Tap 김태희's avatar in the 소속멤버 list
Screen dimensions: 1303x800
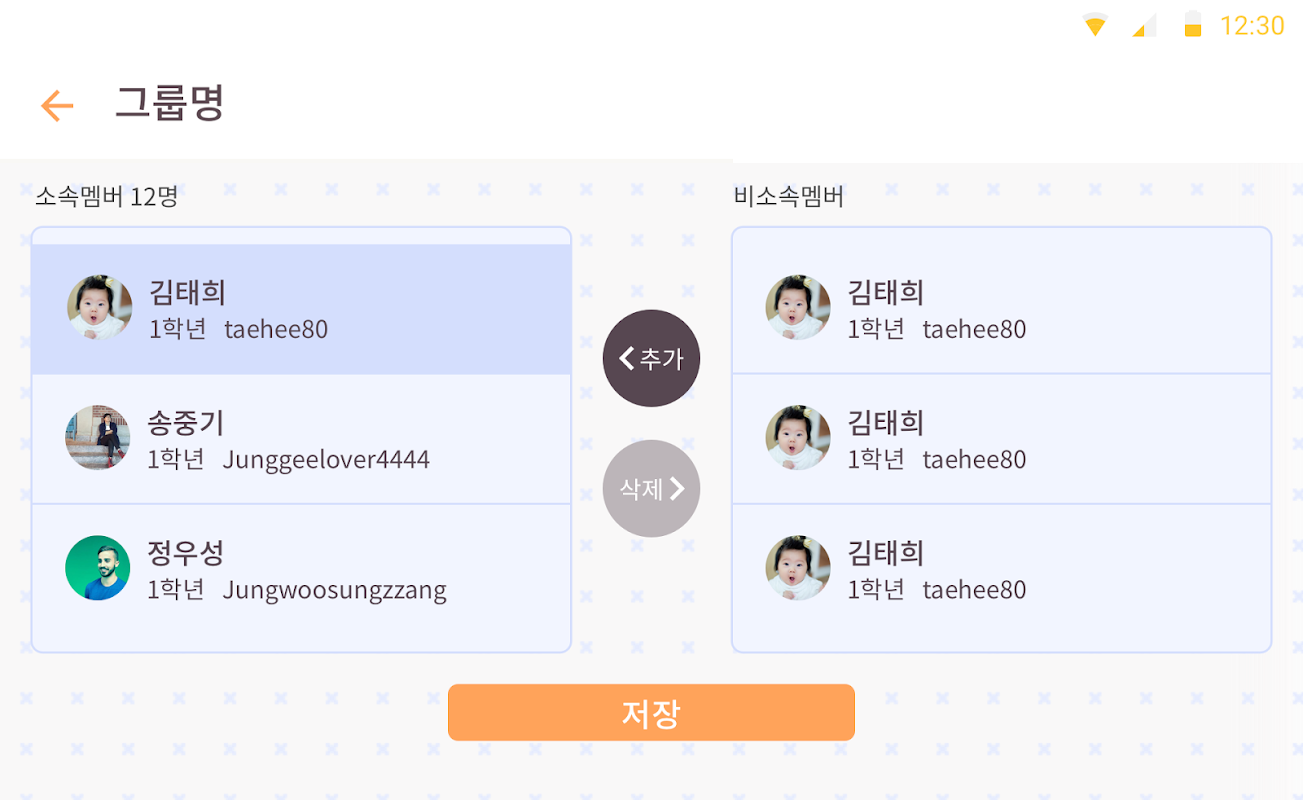point(99,308)
